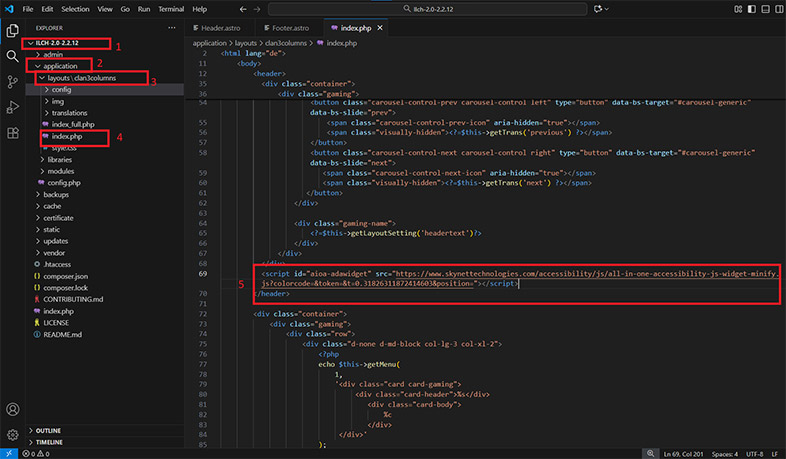Viewport: 786px width, 459px height.
Task: Close the index.php editor tab
Action: pos(379,28)
